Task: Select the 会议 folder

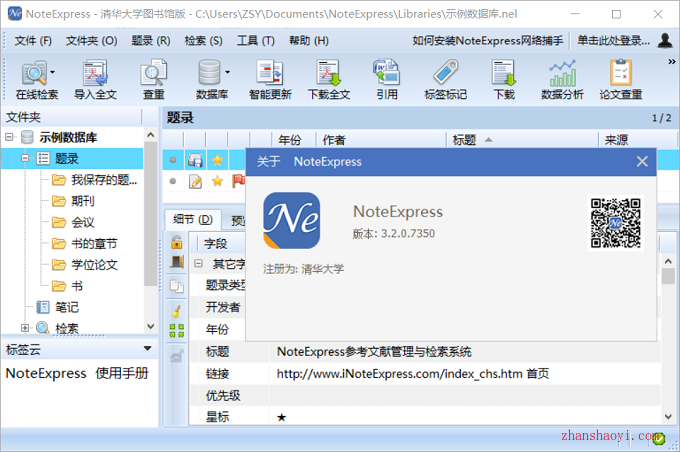Action: pyautogui.click(x=83, y=222)
